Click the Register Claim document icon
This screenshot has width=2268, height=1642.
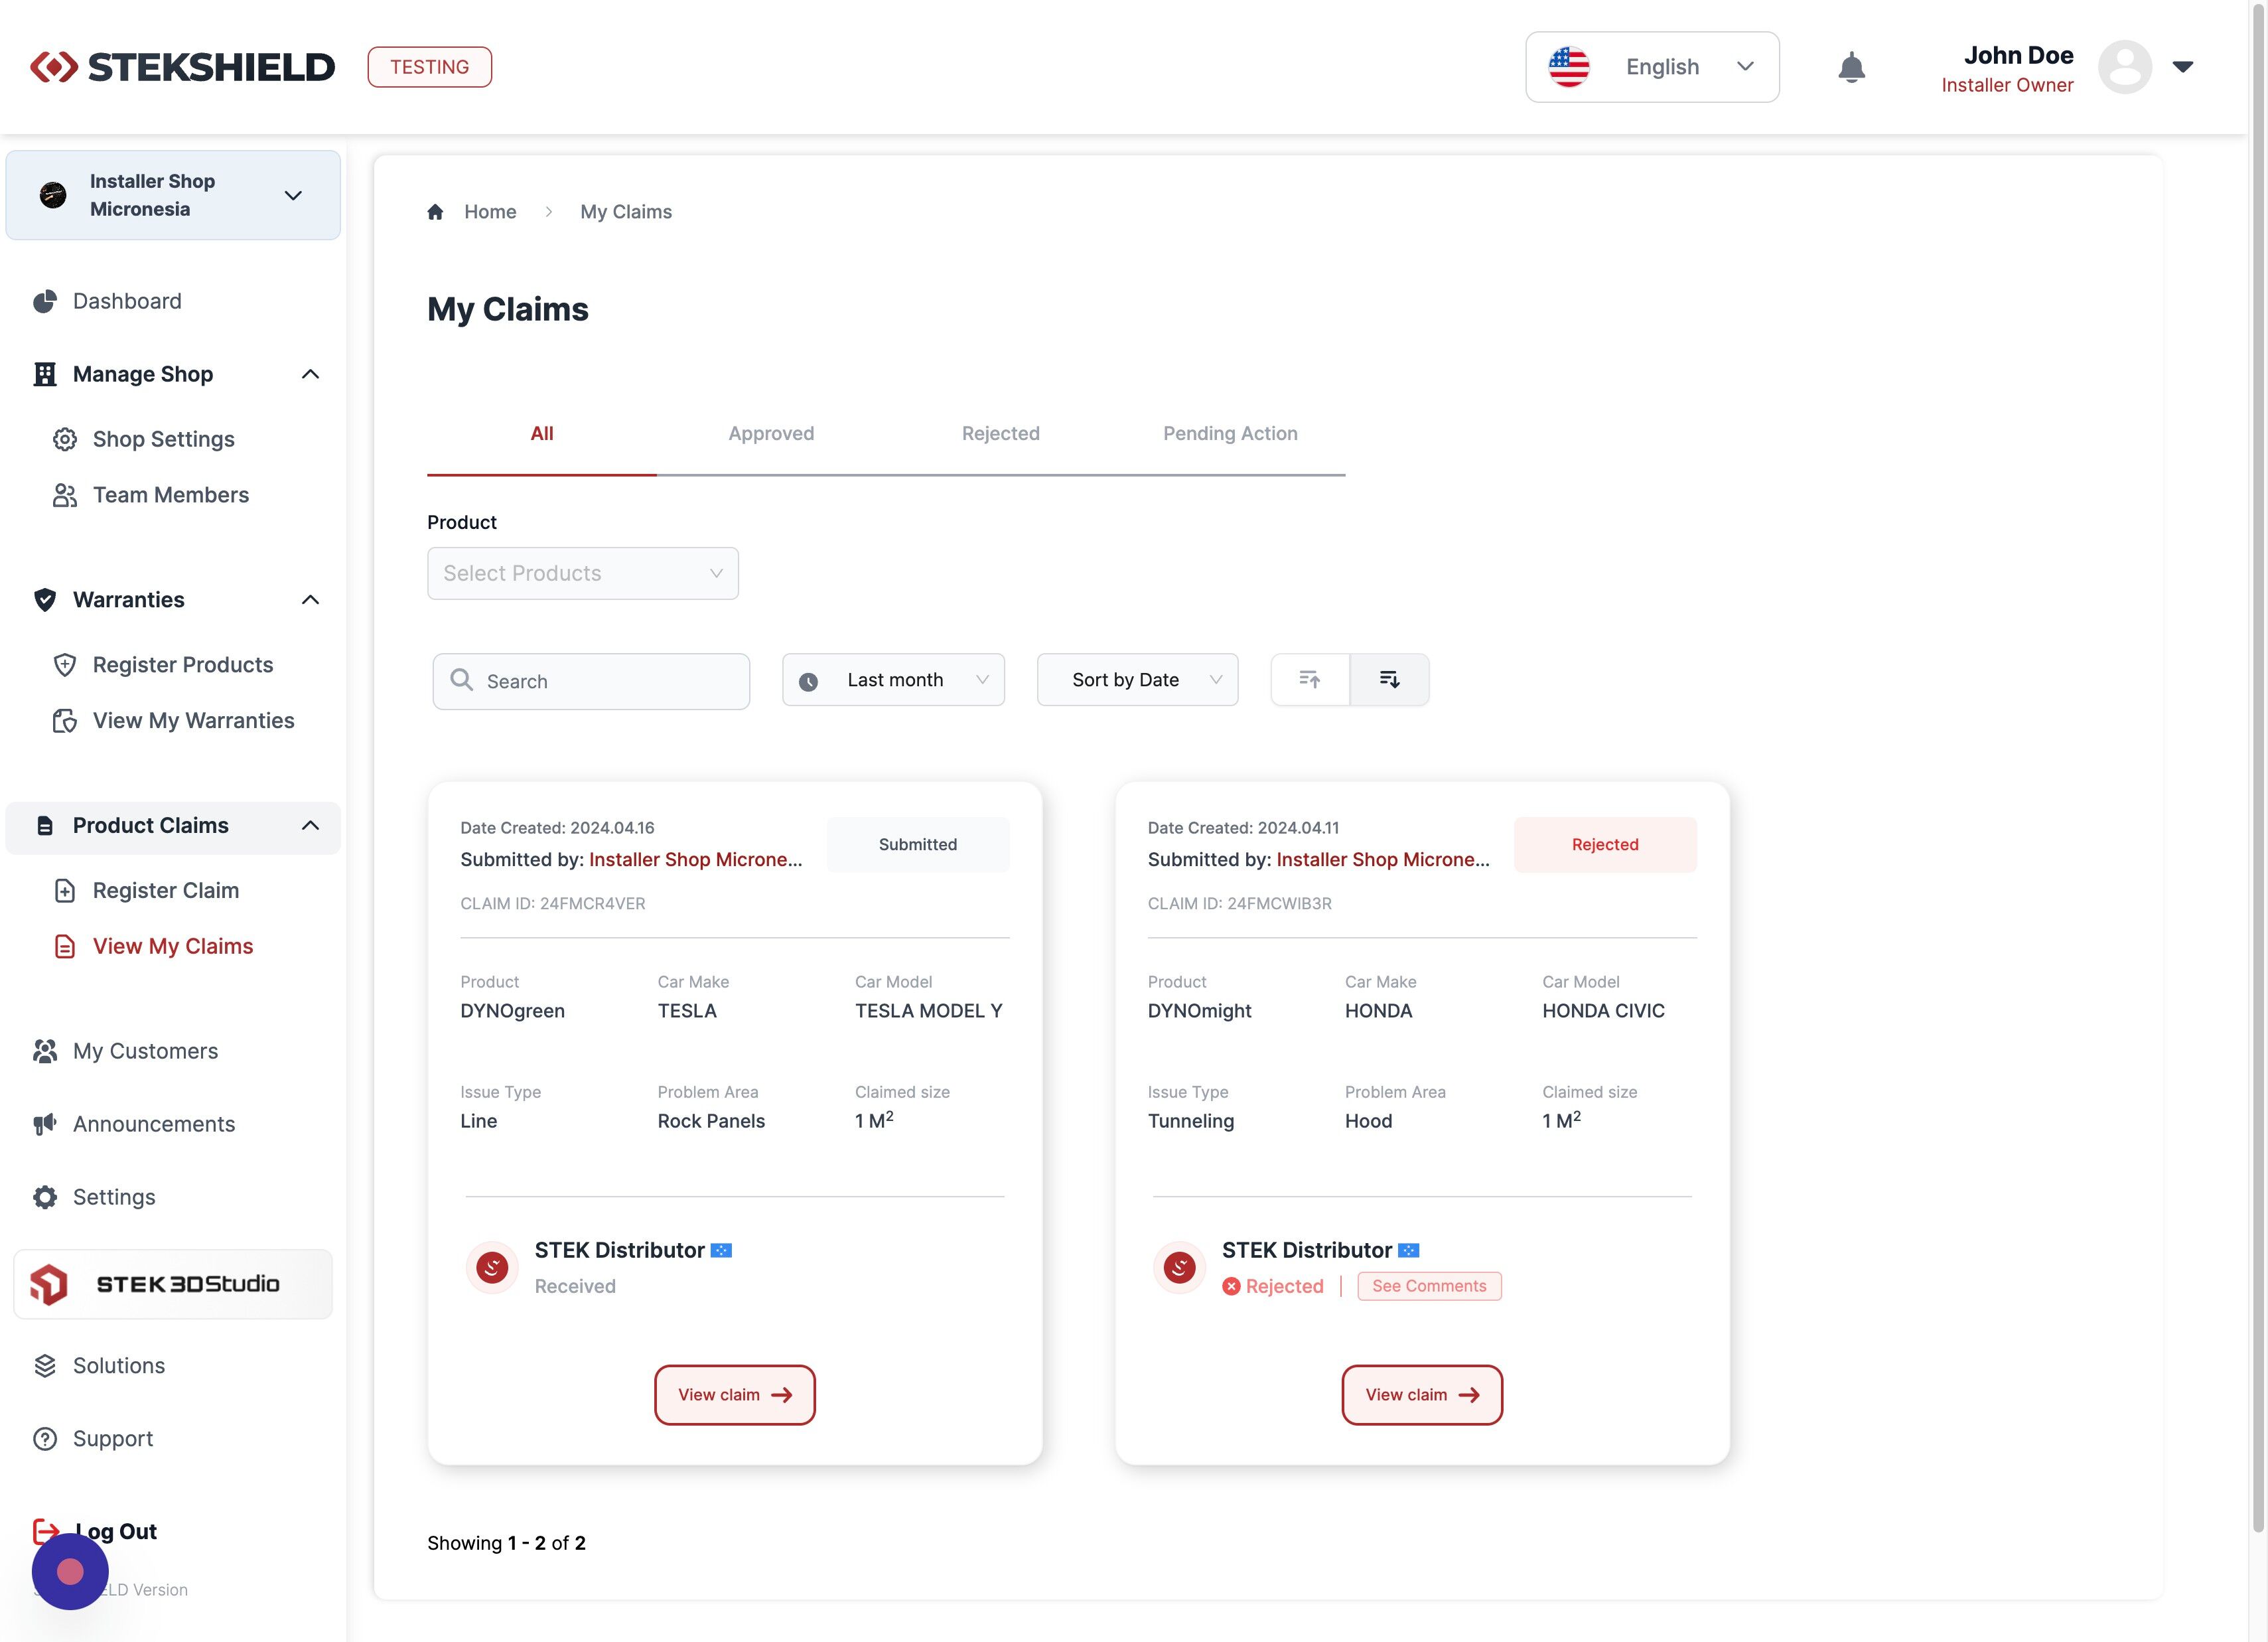coord(65,891)
